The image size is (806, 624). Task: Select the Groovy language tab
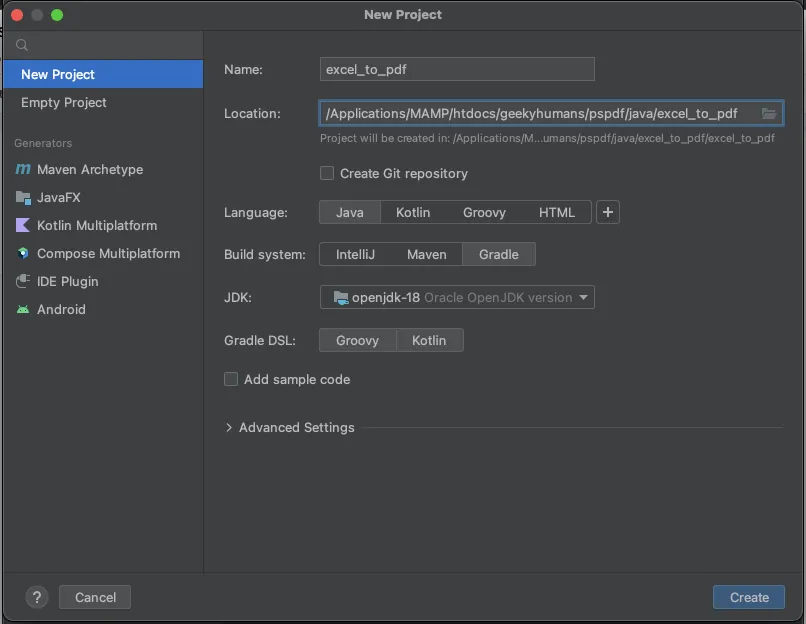pyautogui.click(x=484, y=212)
